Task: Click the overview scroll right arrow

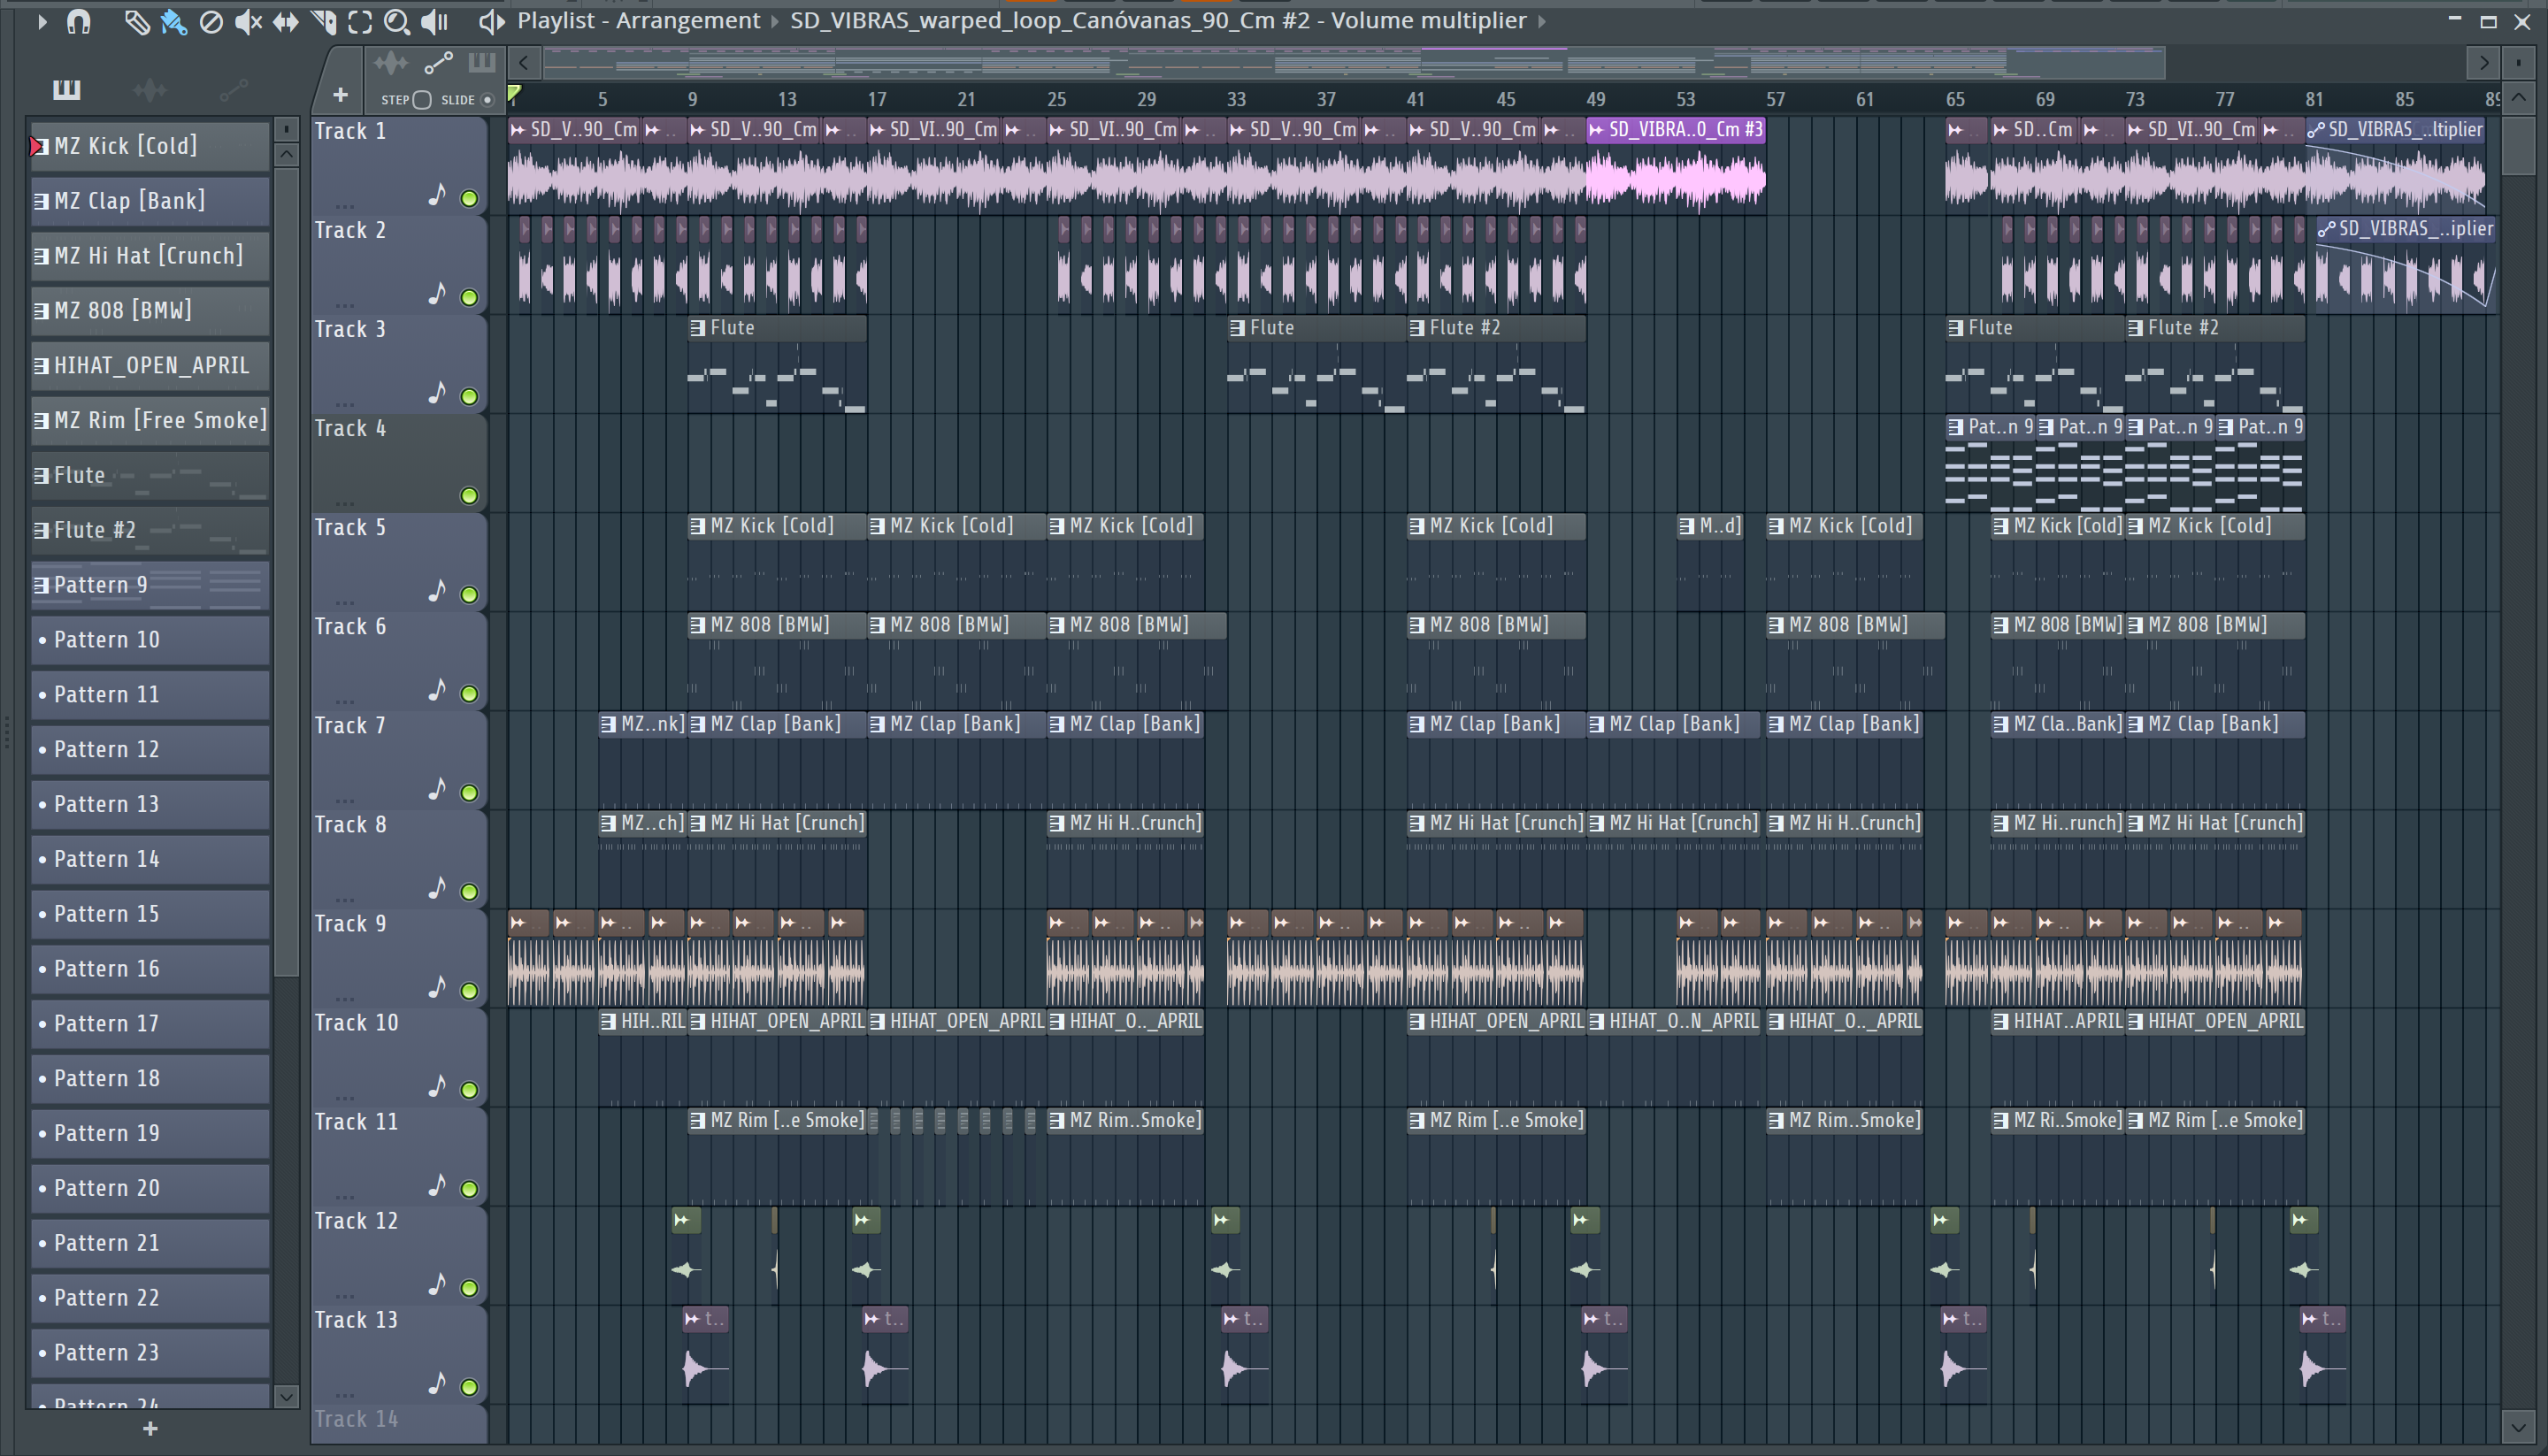Action: (x=2483, y=64)
